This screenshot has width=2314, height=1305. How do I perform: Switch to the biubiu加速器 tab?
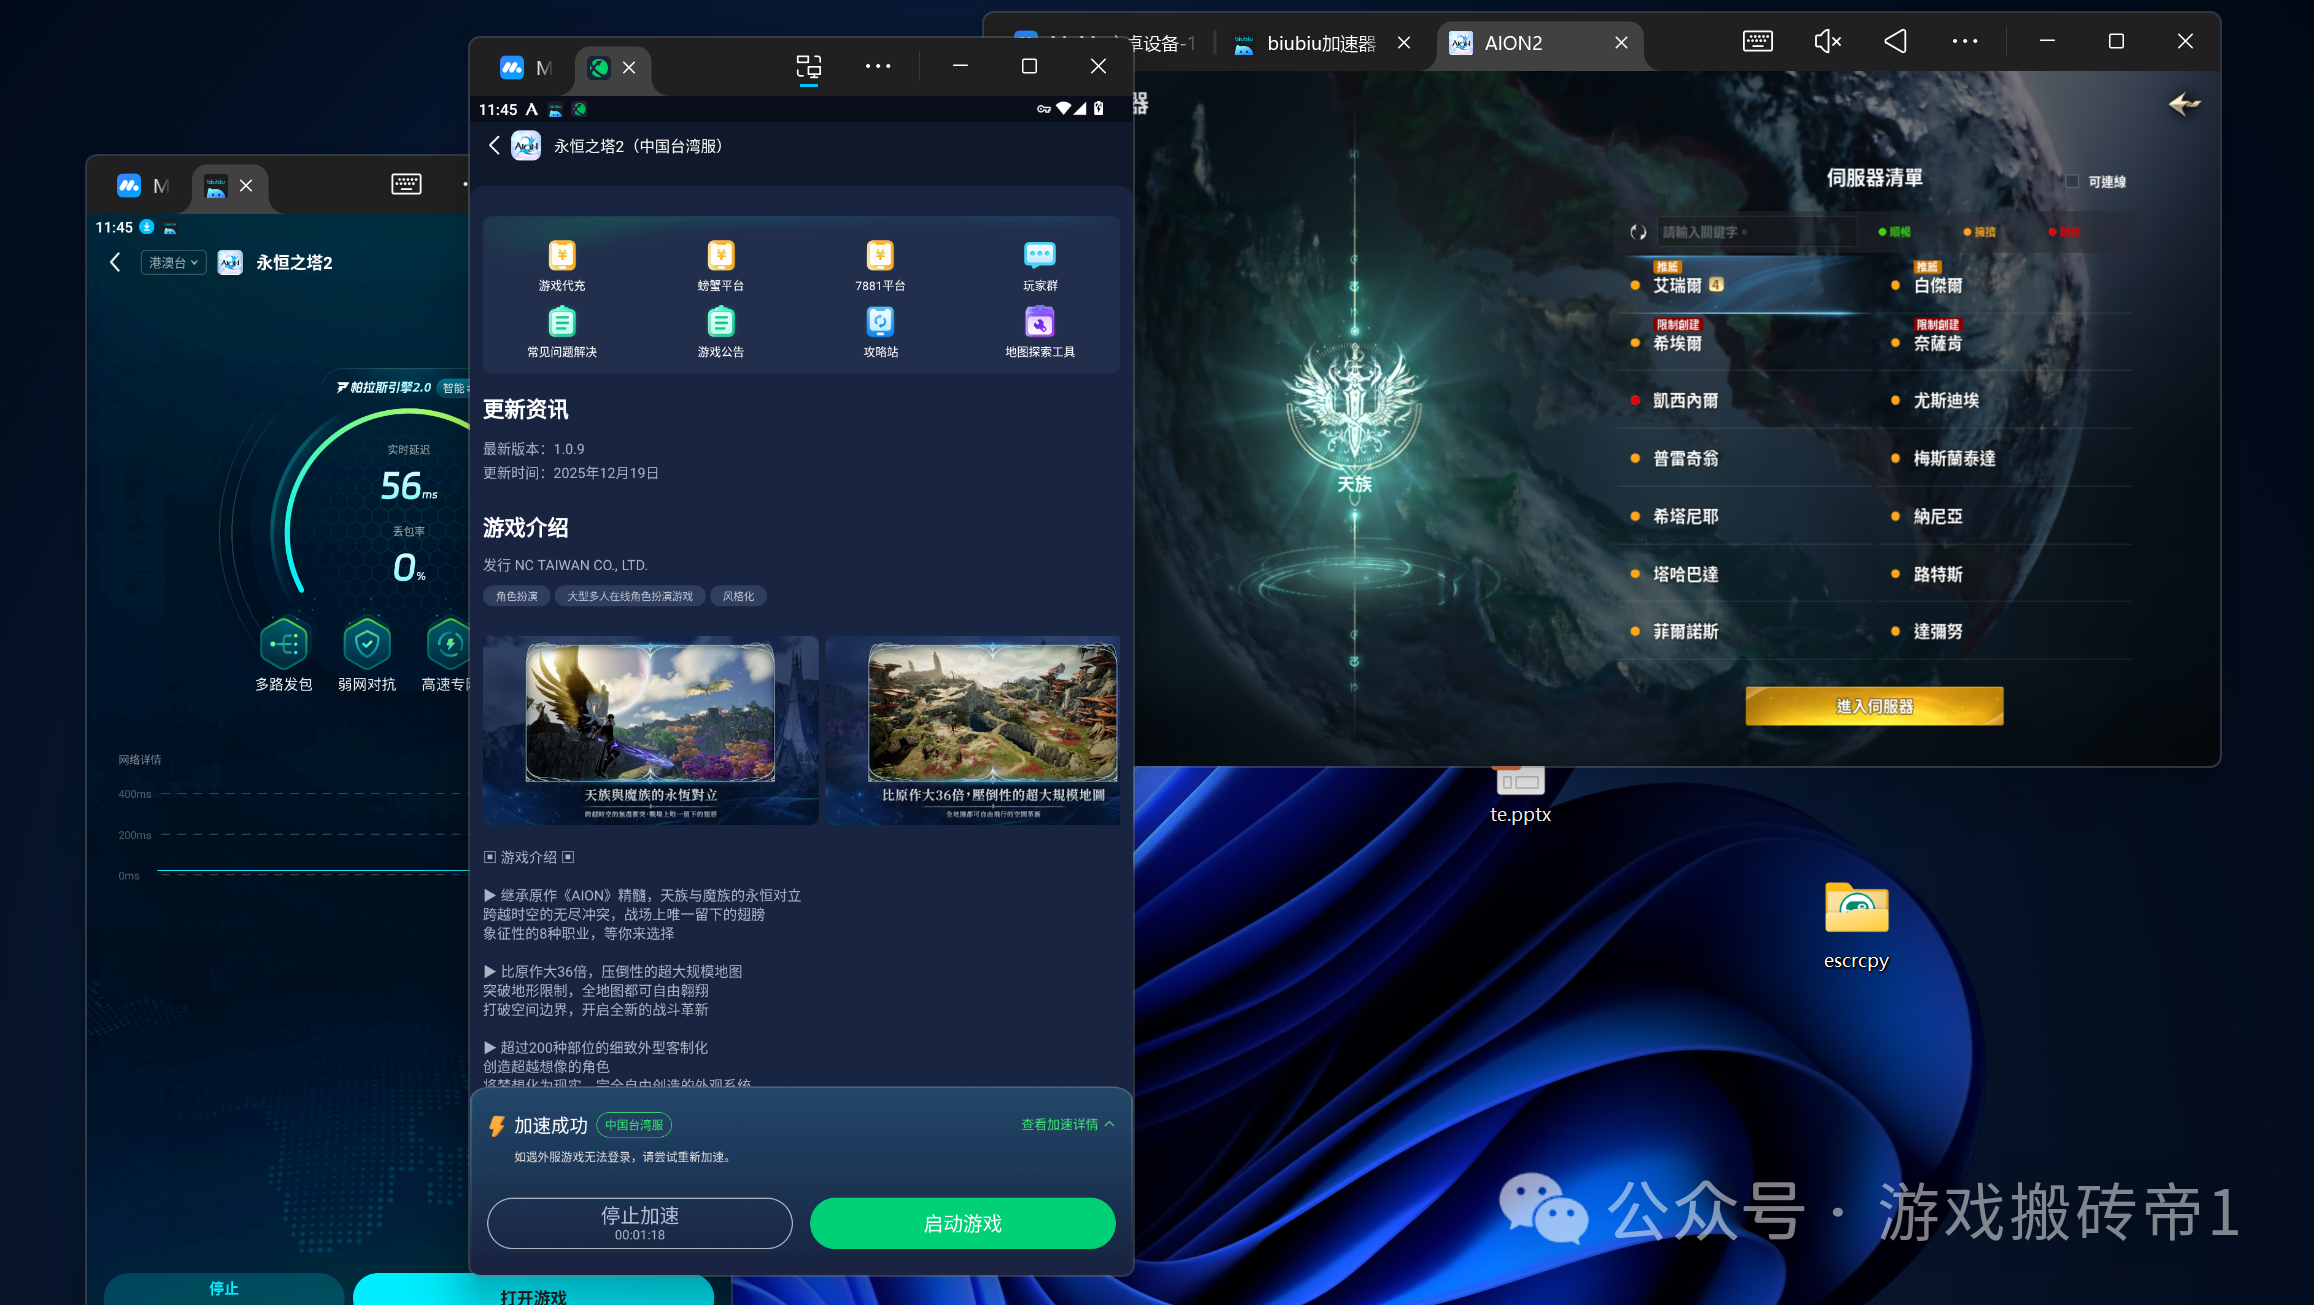click(1320, 43)
